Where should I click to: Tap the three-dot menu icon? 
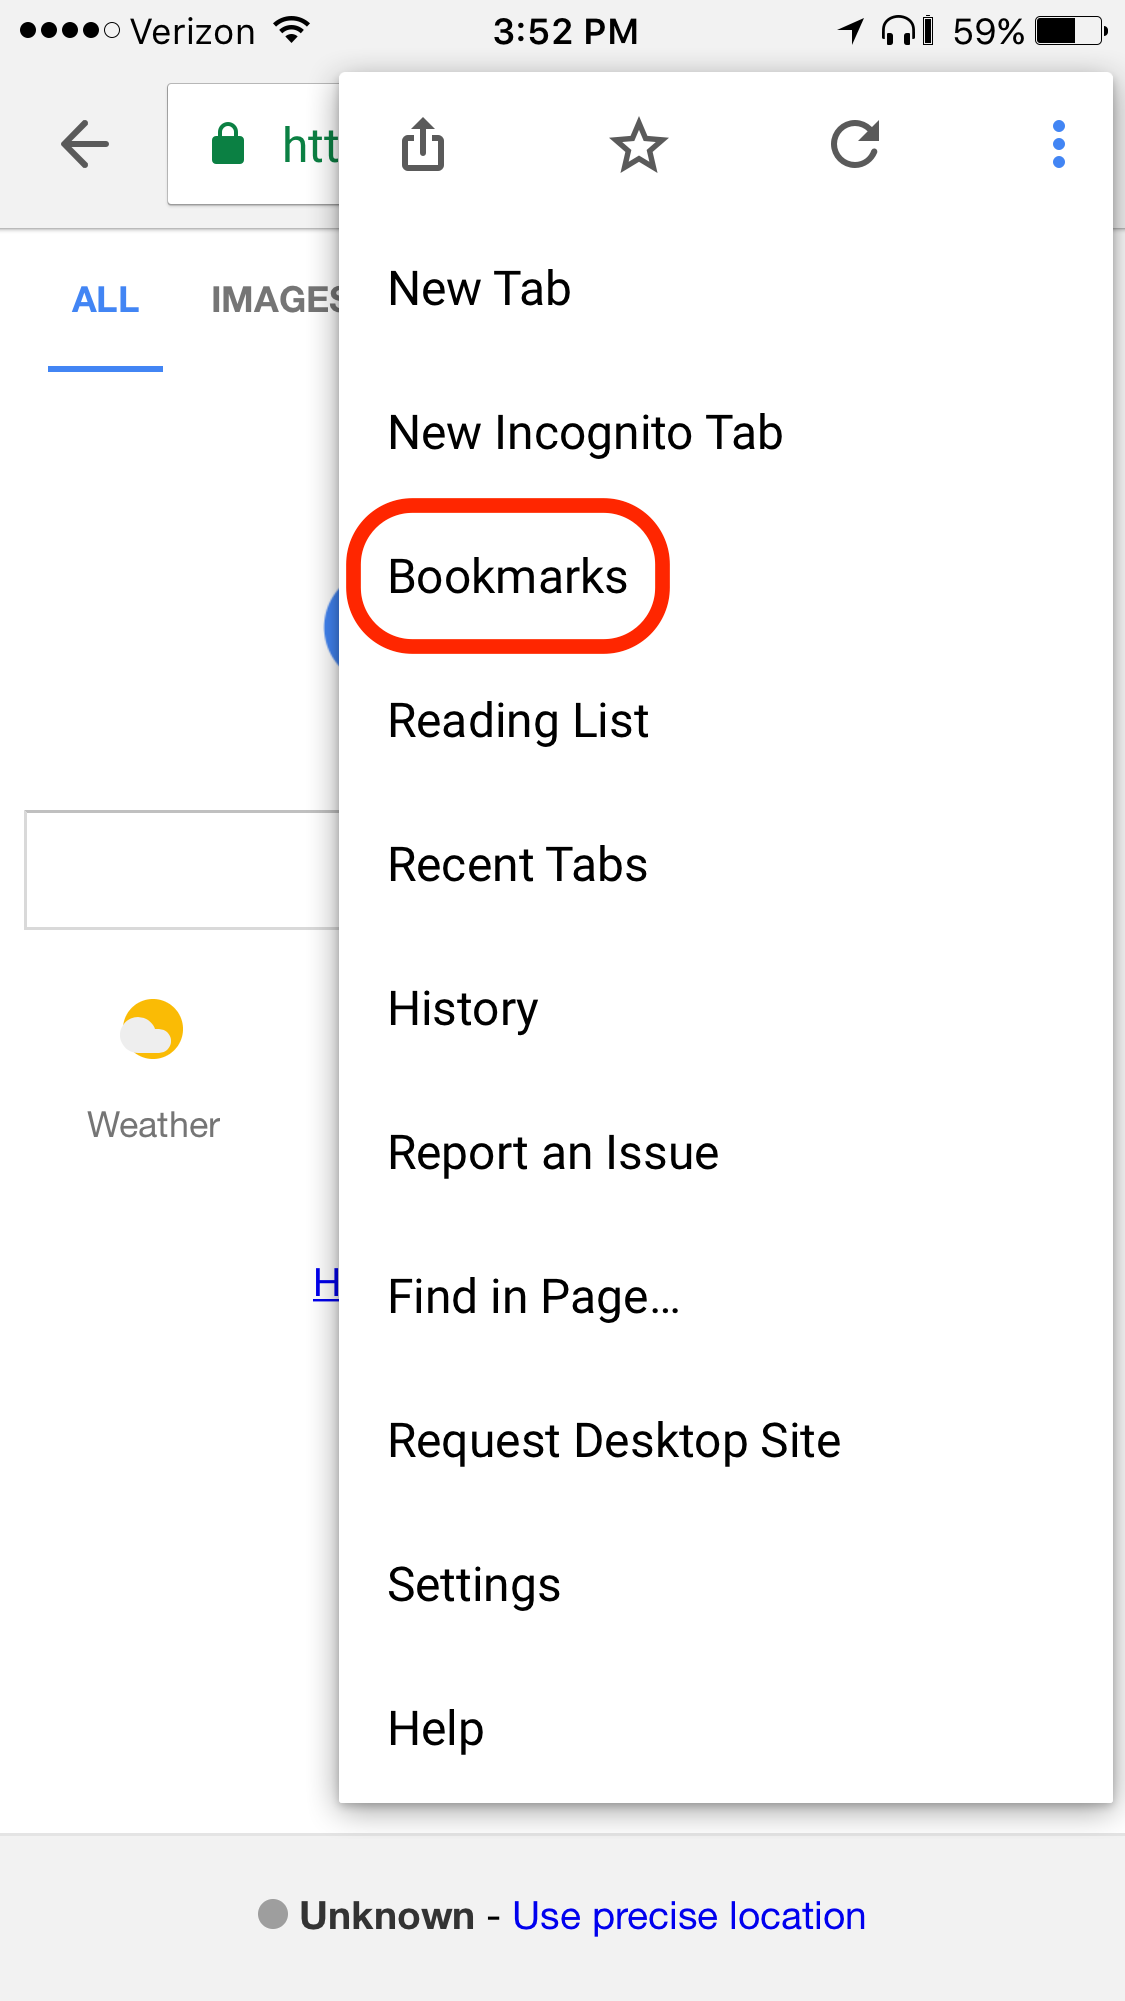(1058, 145)
